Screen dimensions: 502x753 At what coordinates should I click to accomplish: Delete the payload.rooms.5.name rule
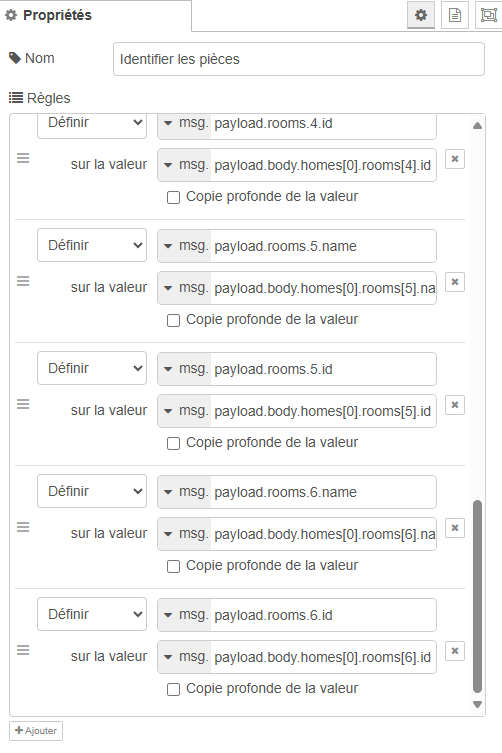pos(455,282)
